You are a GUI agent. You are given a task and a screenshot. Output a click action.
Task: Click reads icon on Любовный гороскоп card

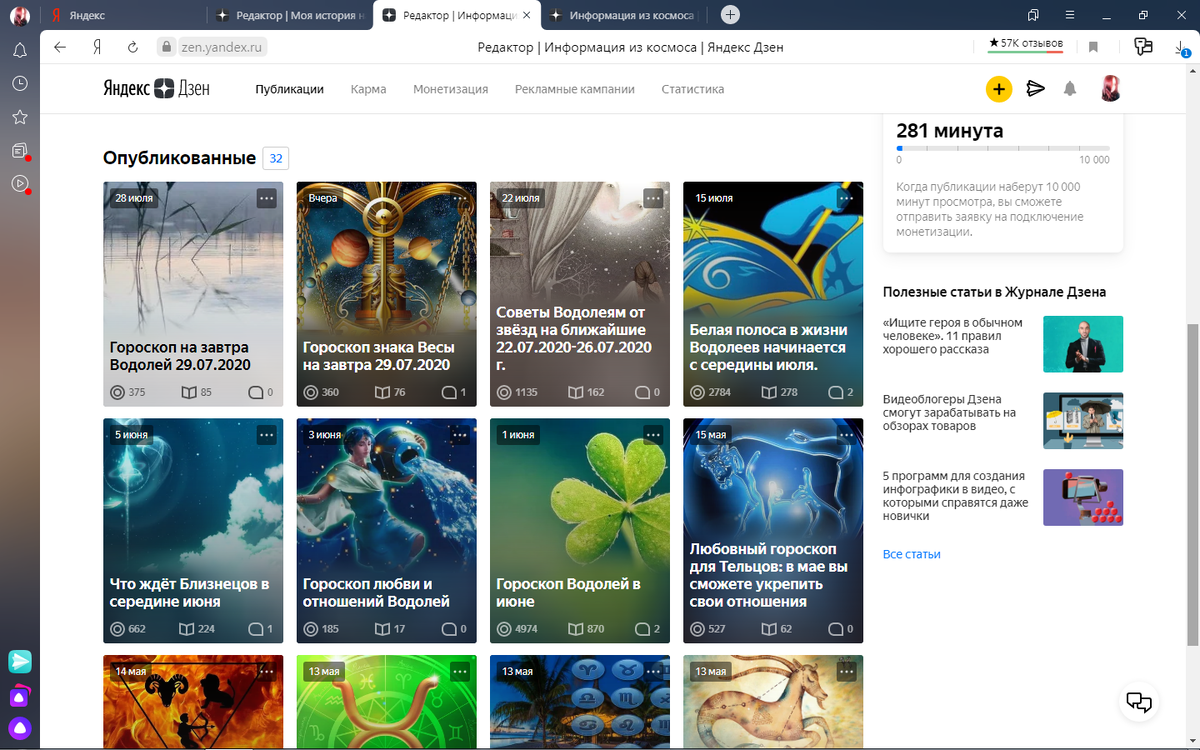coord(768,629)
